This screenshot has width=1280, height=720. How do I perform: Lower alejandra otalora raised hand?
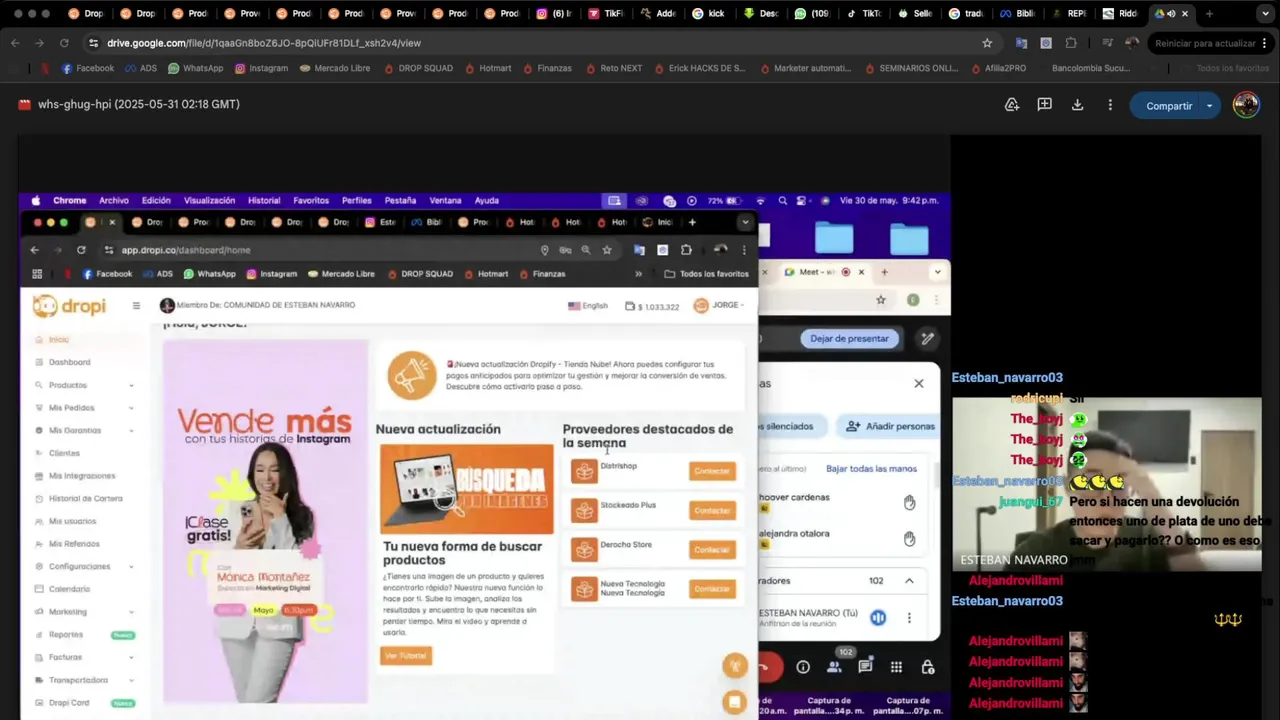(x=909, y=539)
